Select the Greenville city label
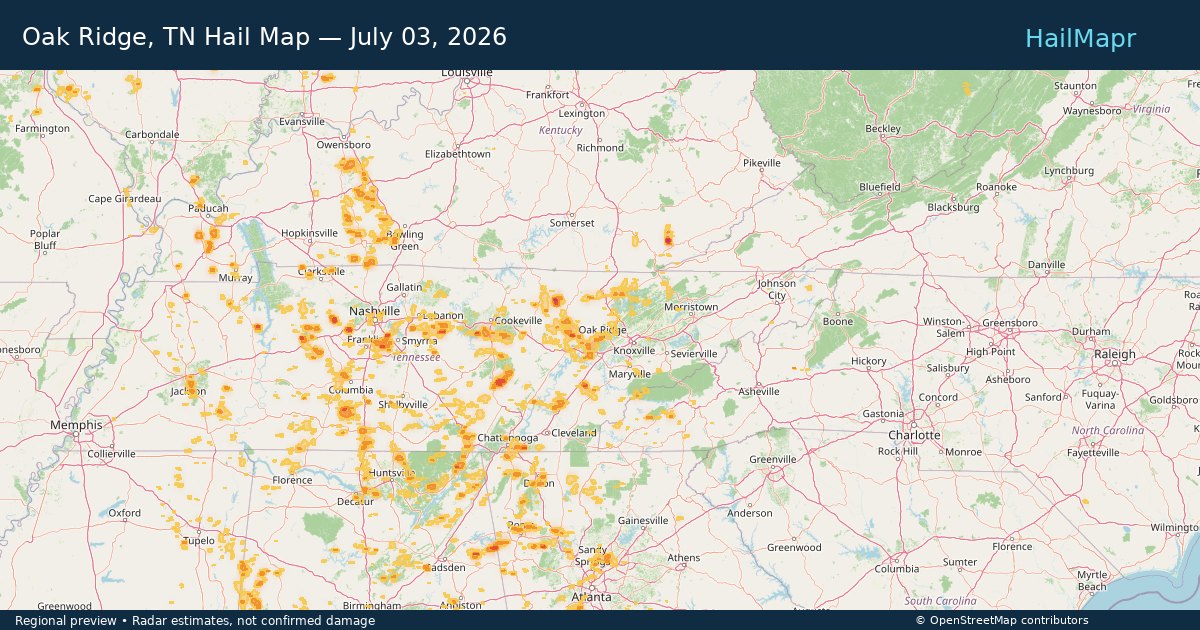Image resolution: width=1200 pixels, height=630 pixels. click(x=773, y=460)
